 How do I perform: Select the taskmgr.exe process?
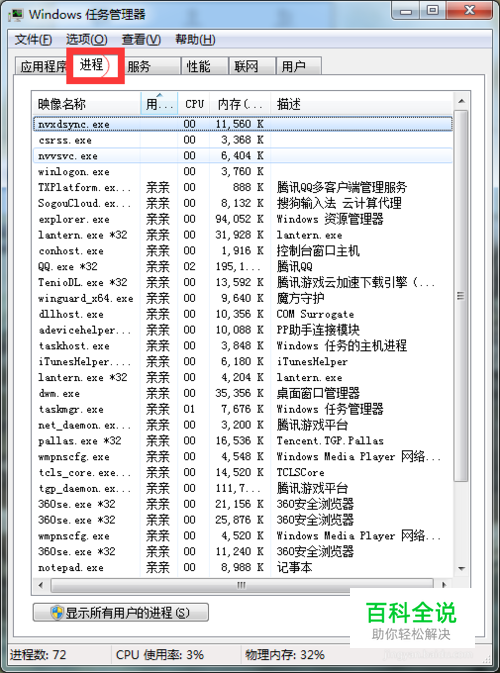tap(242, 409)
